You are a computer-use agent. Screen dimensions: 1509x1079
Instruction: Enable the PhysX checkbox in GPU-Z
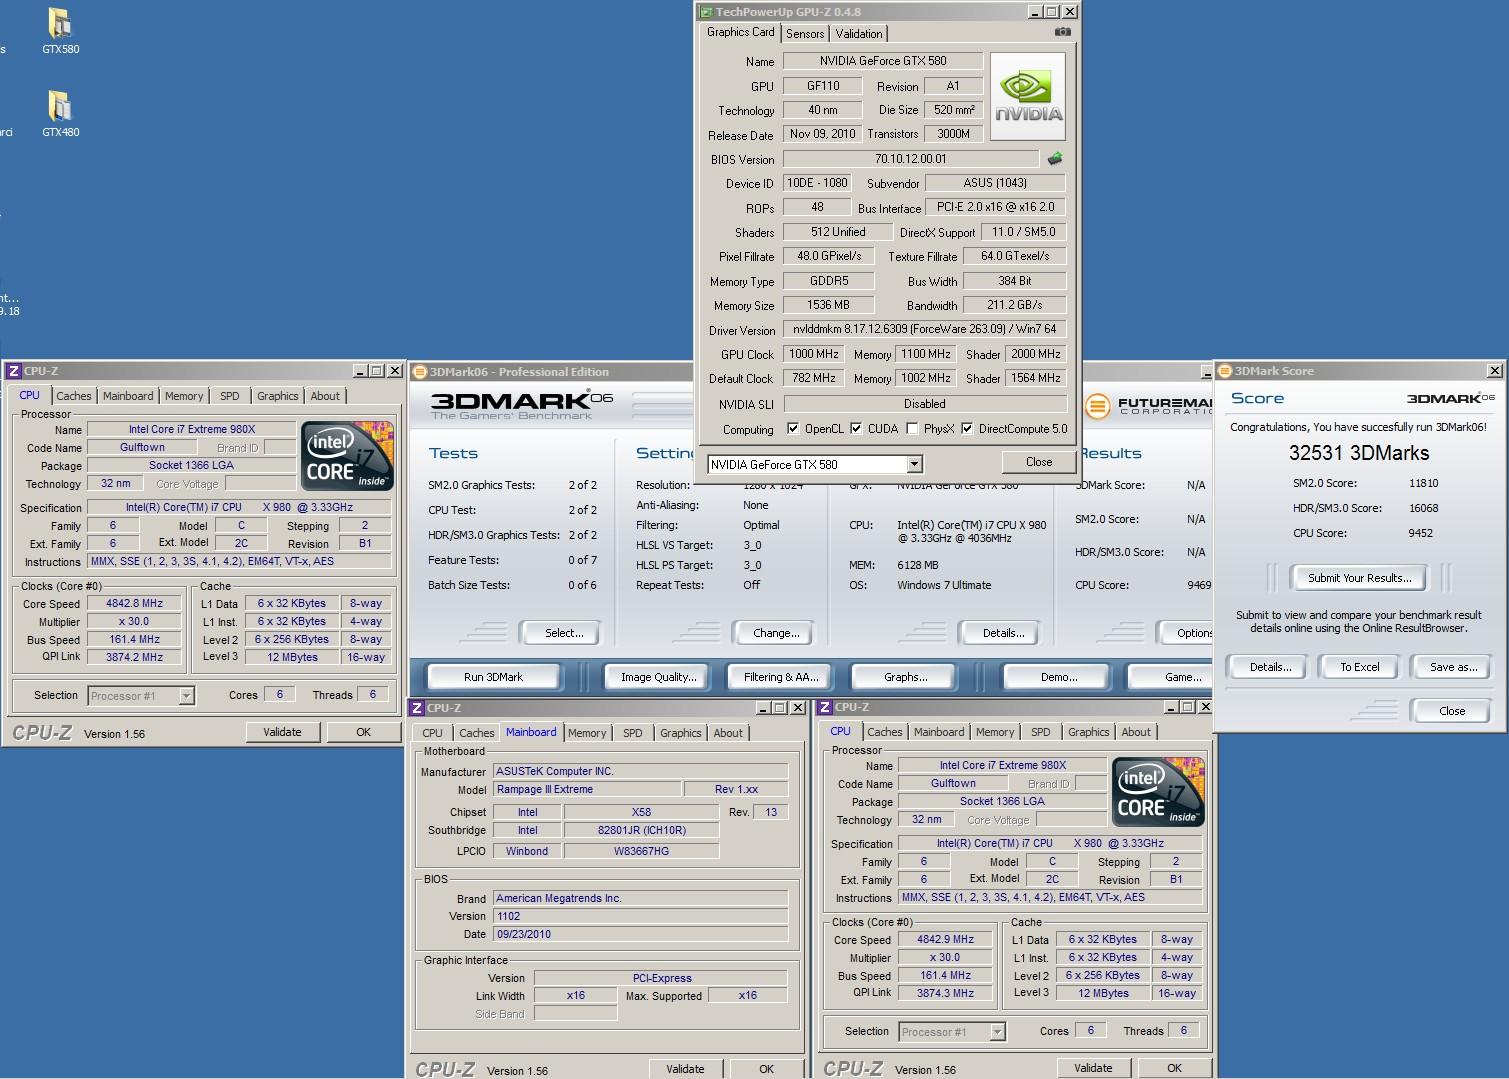coord(912,429)
